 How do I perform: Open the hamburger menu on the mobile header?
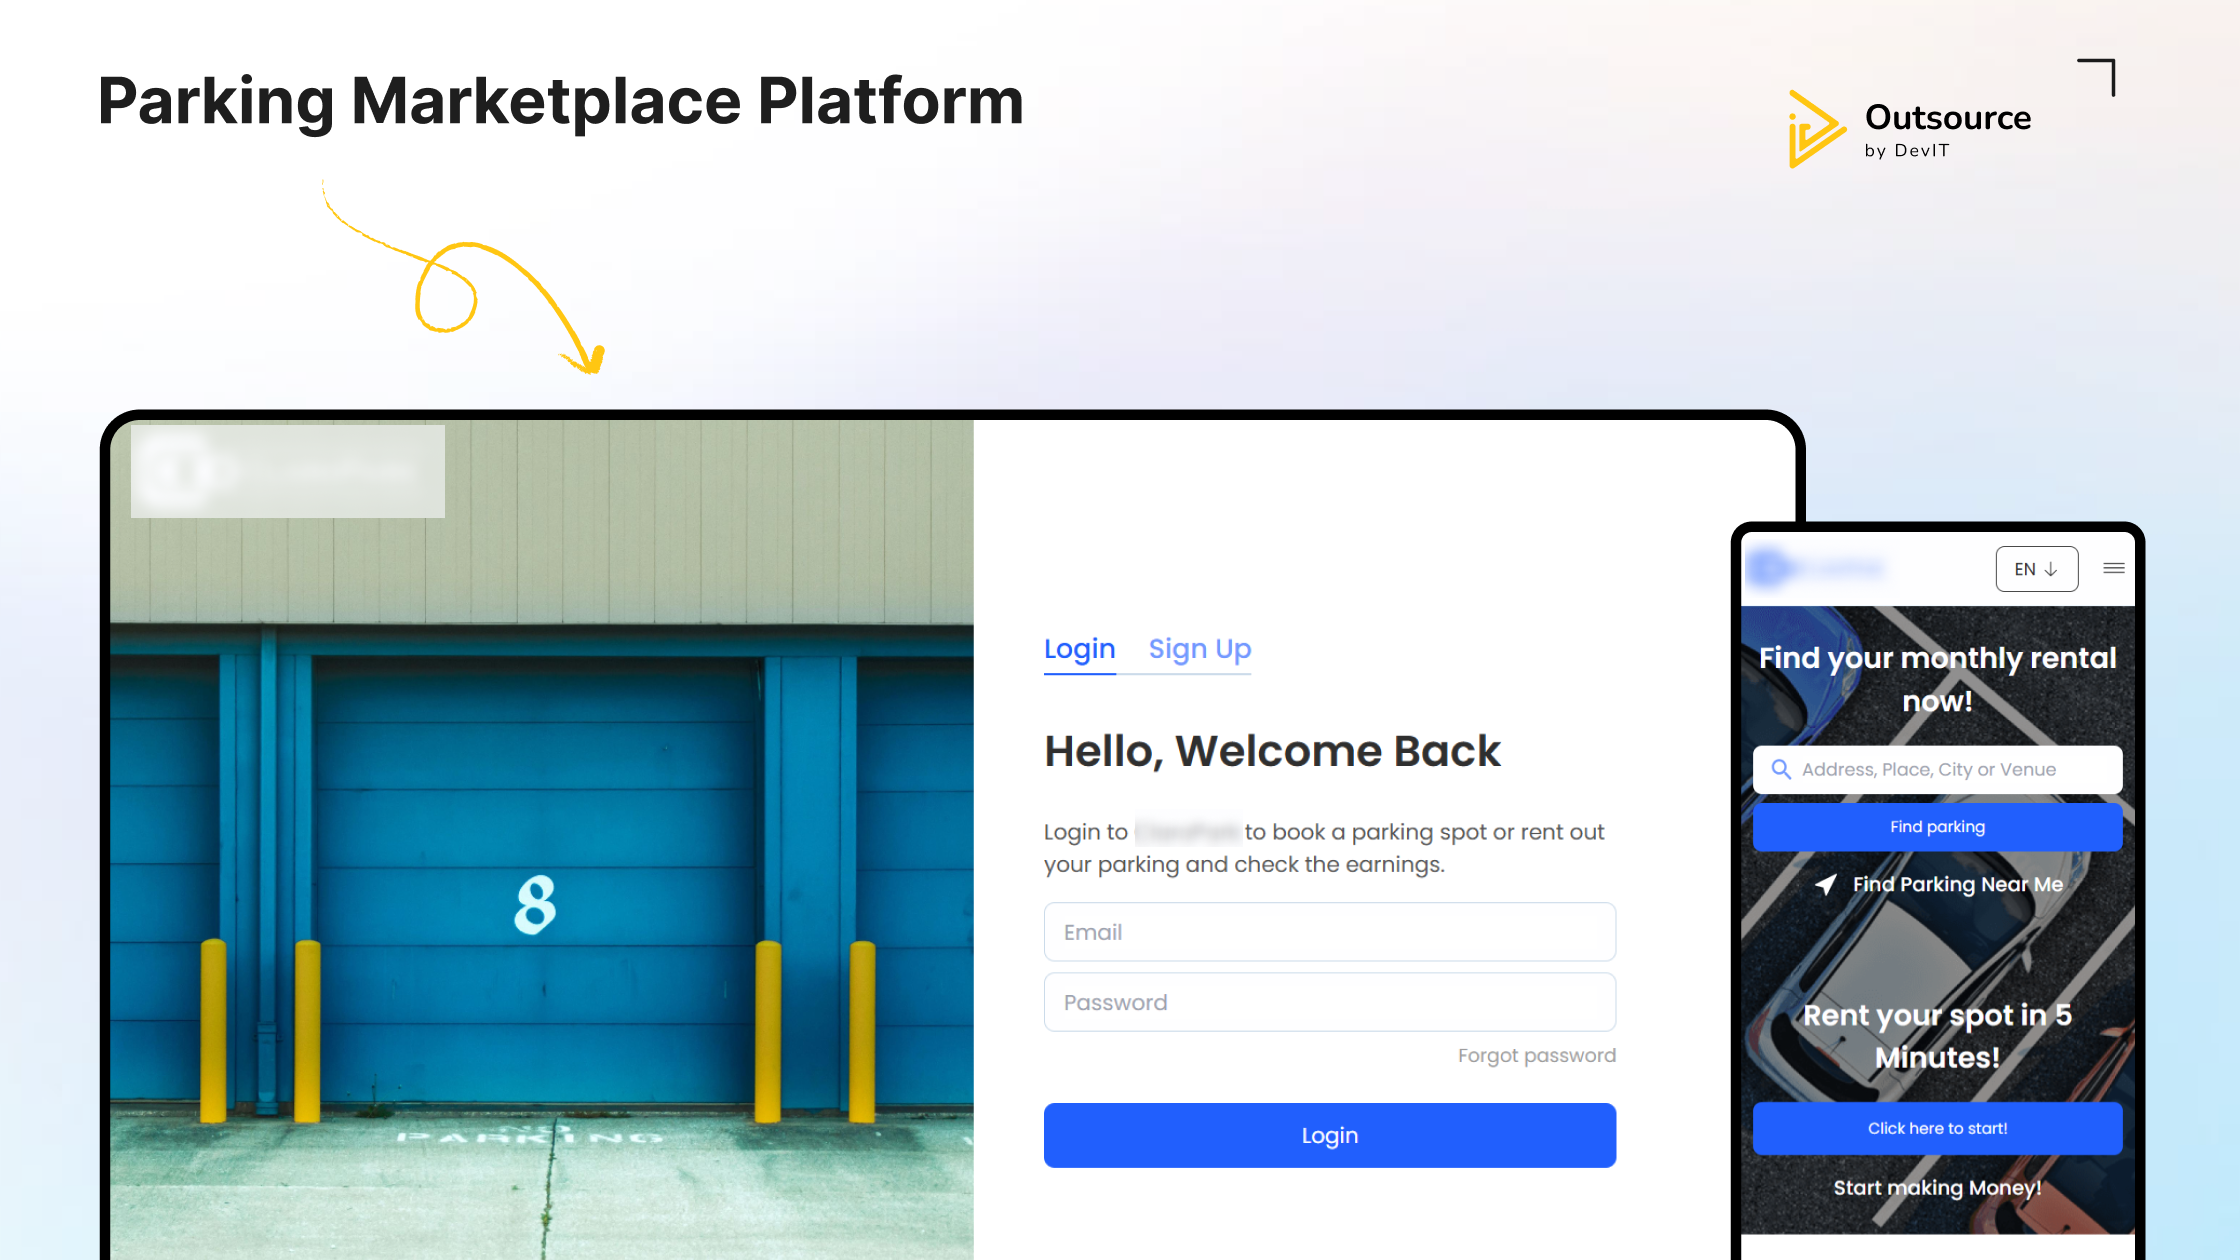pos(2114,568)
